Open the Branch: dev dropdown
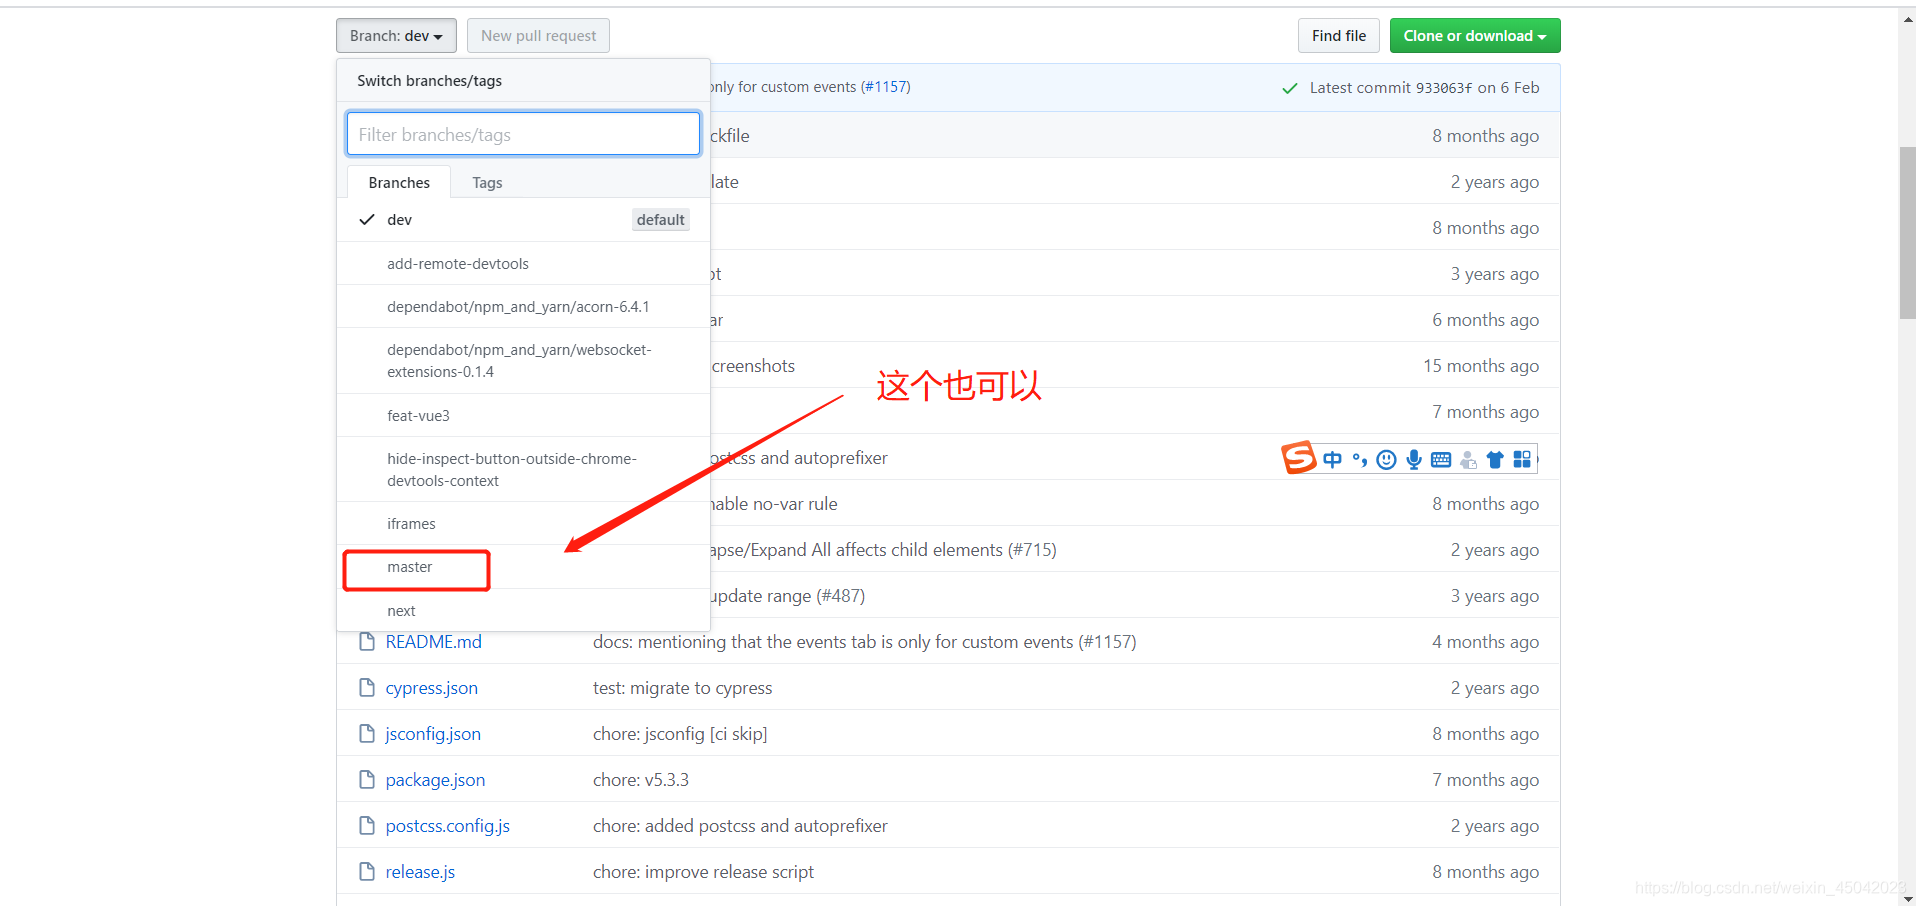Viewport: 1916px width, 906px height. click(395, 35)
